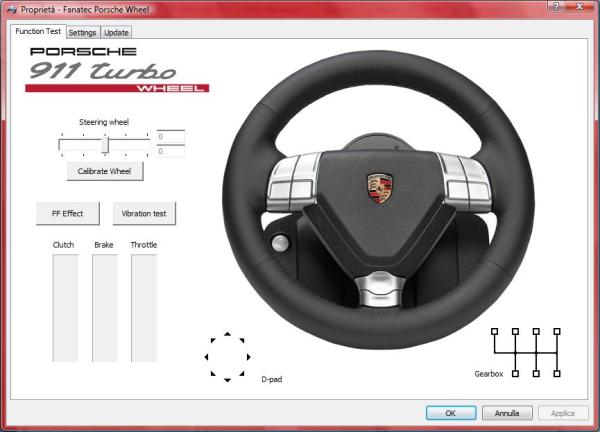Click the 'Brake' label

coord(104,245)
